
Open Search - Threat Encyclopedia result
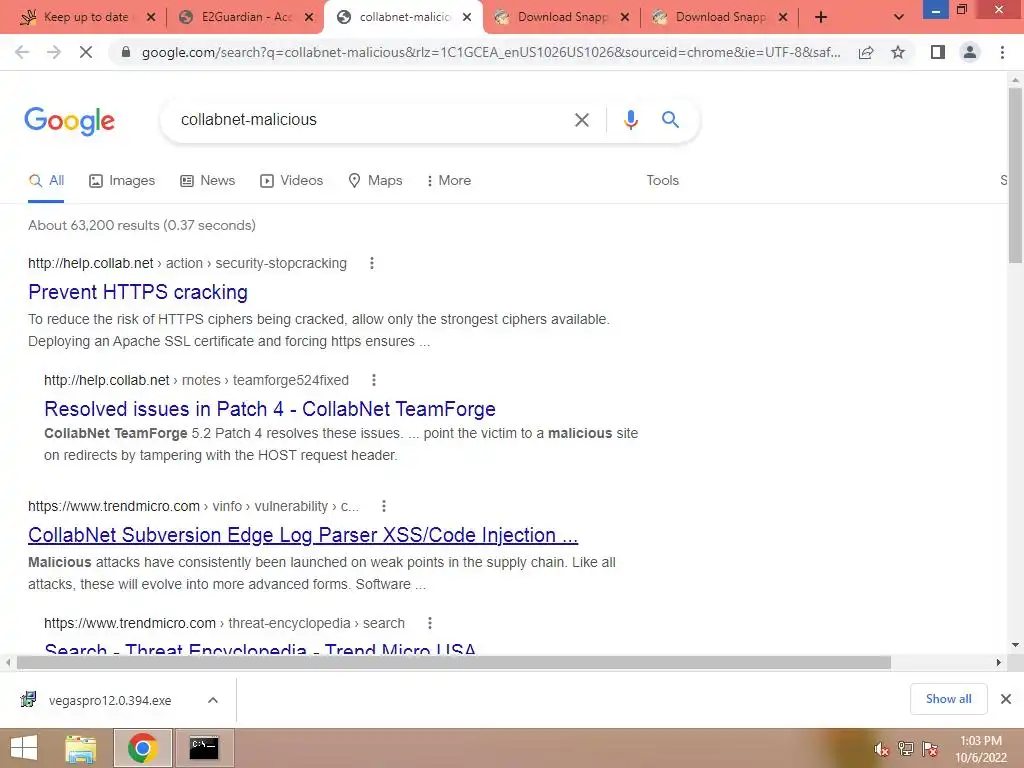[260, 648]
